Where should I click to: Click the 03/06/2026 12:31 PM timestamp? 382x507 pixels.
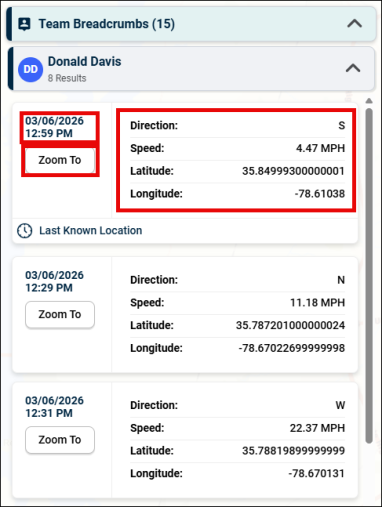pyautogui.click(x=54, y=407)
